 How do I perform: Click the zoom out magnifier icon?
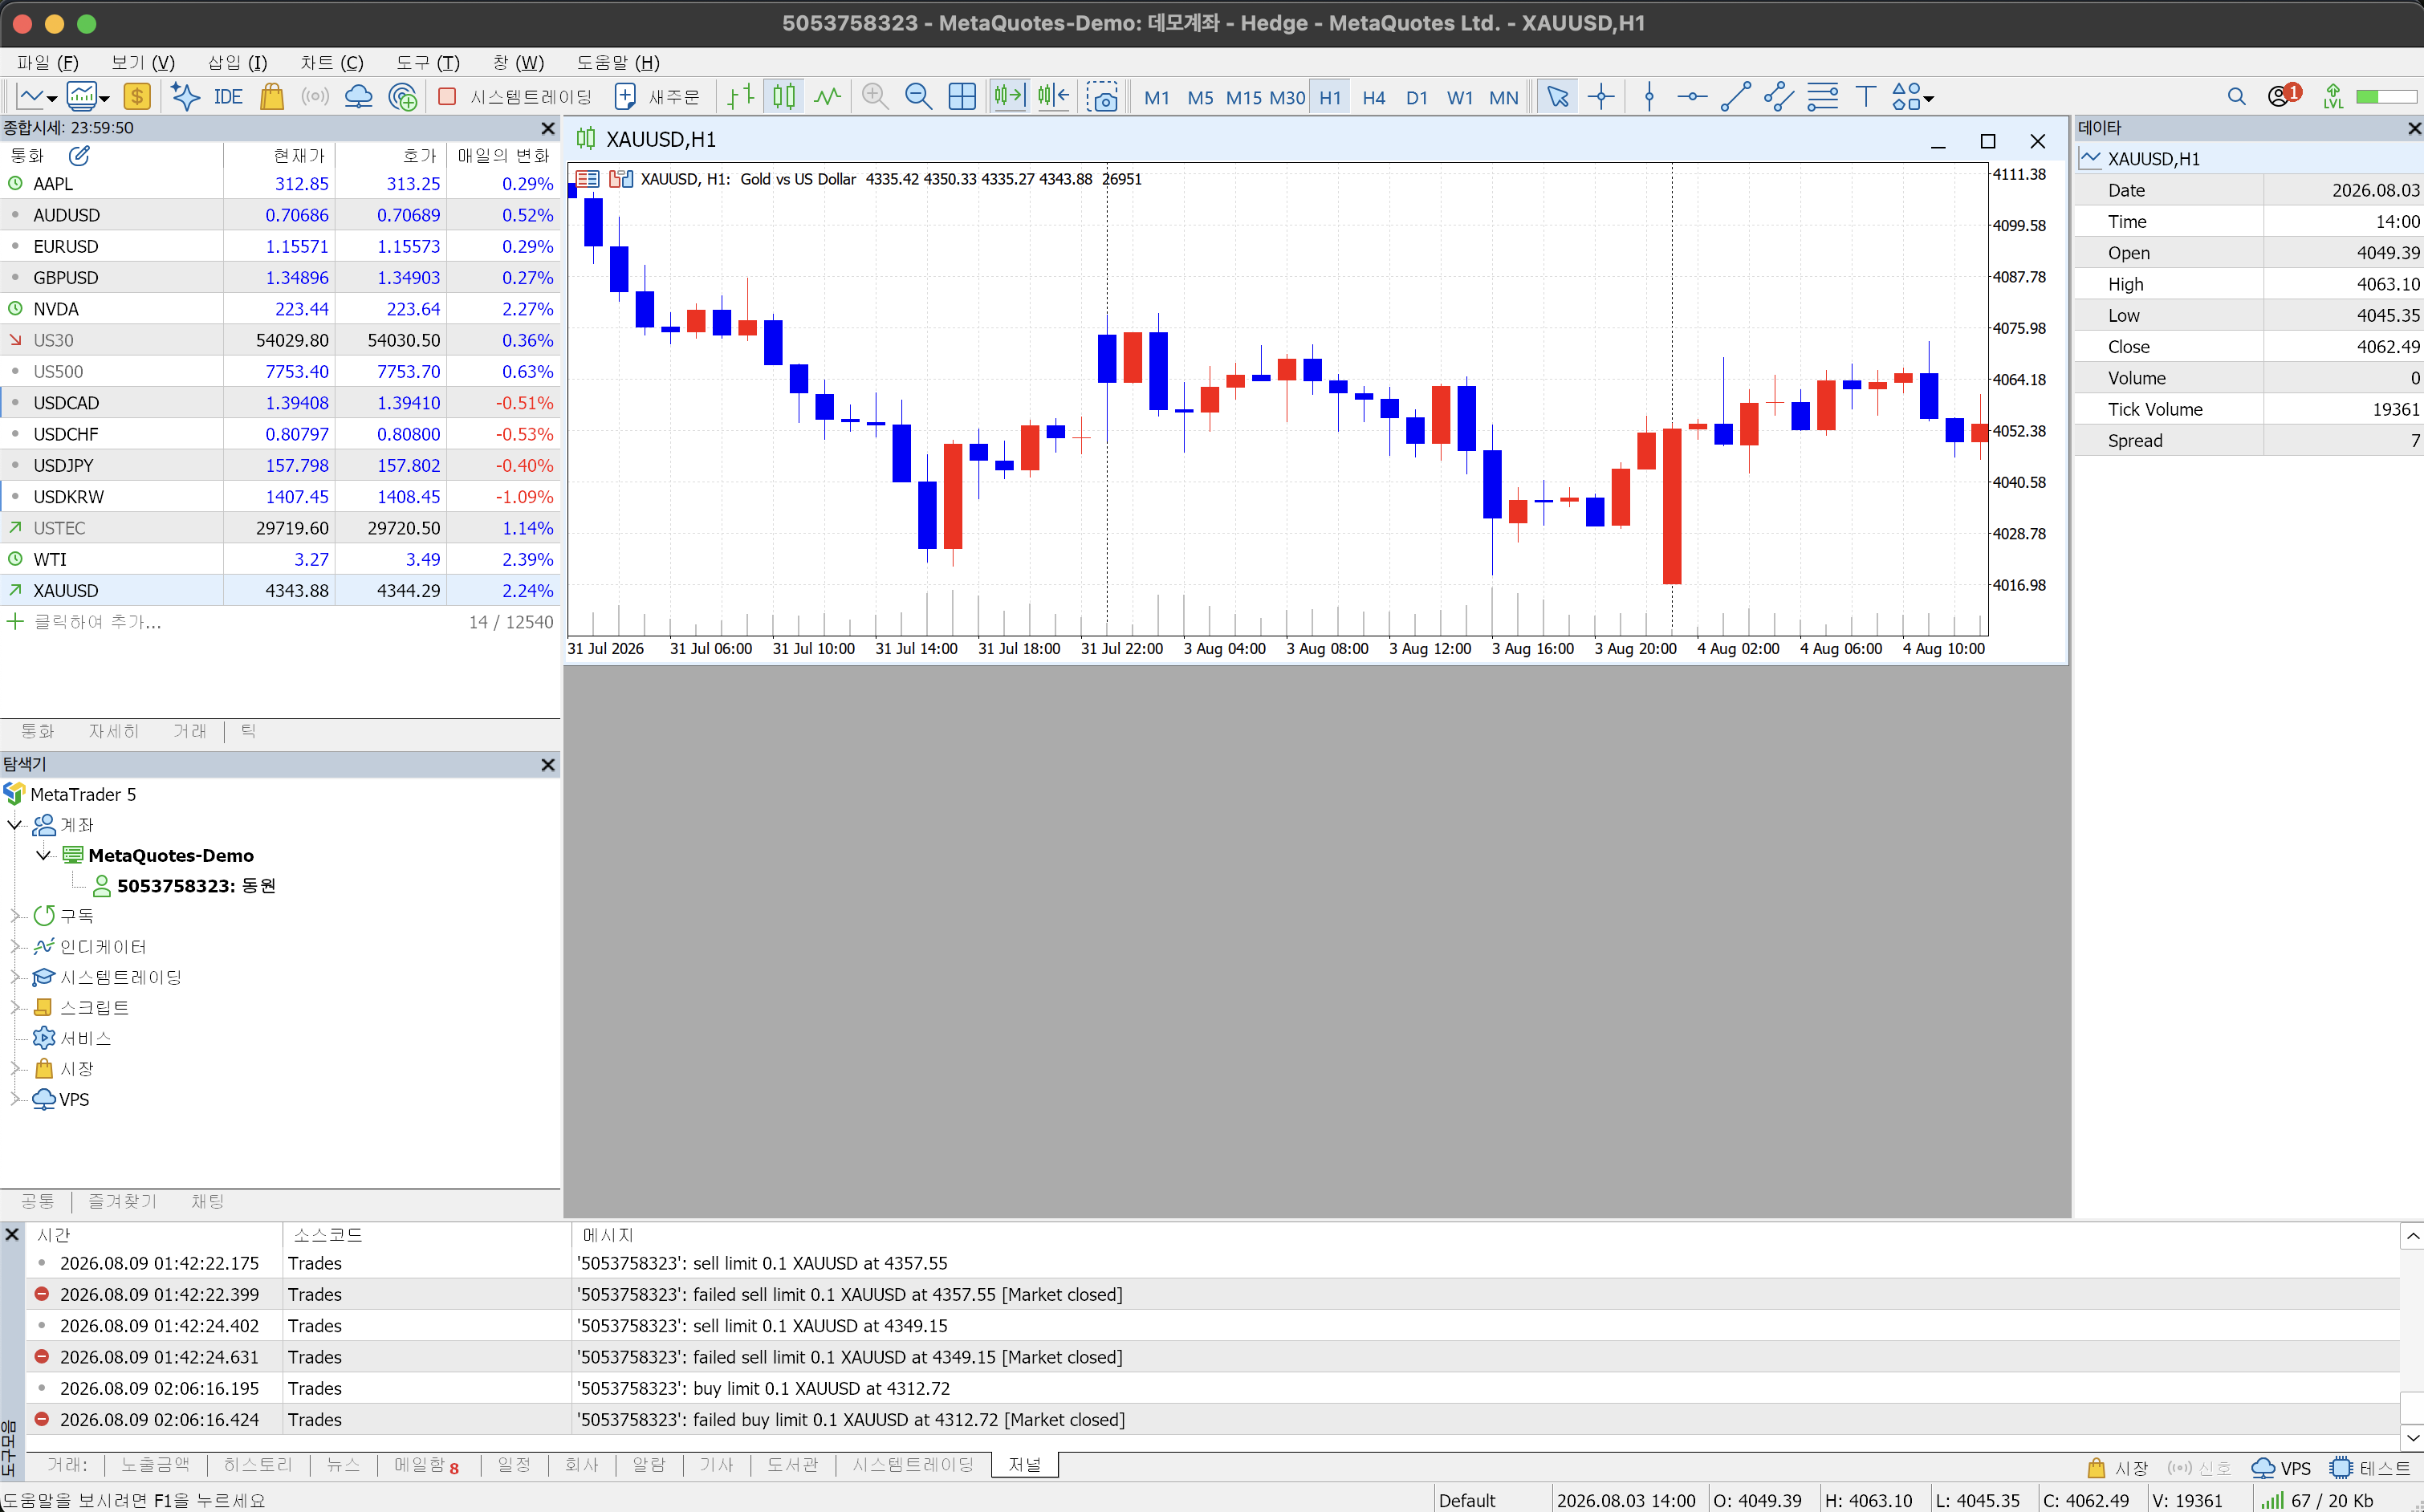tap(918, 97)
